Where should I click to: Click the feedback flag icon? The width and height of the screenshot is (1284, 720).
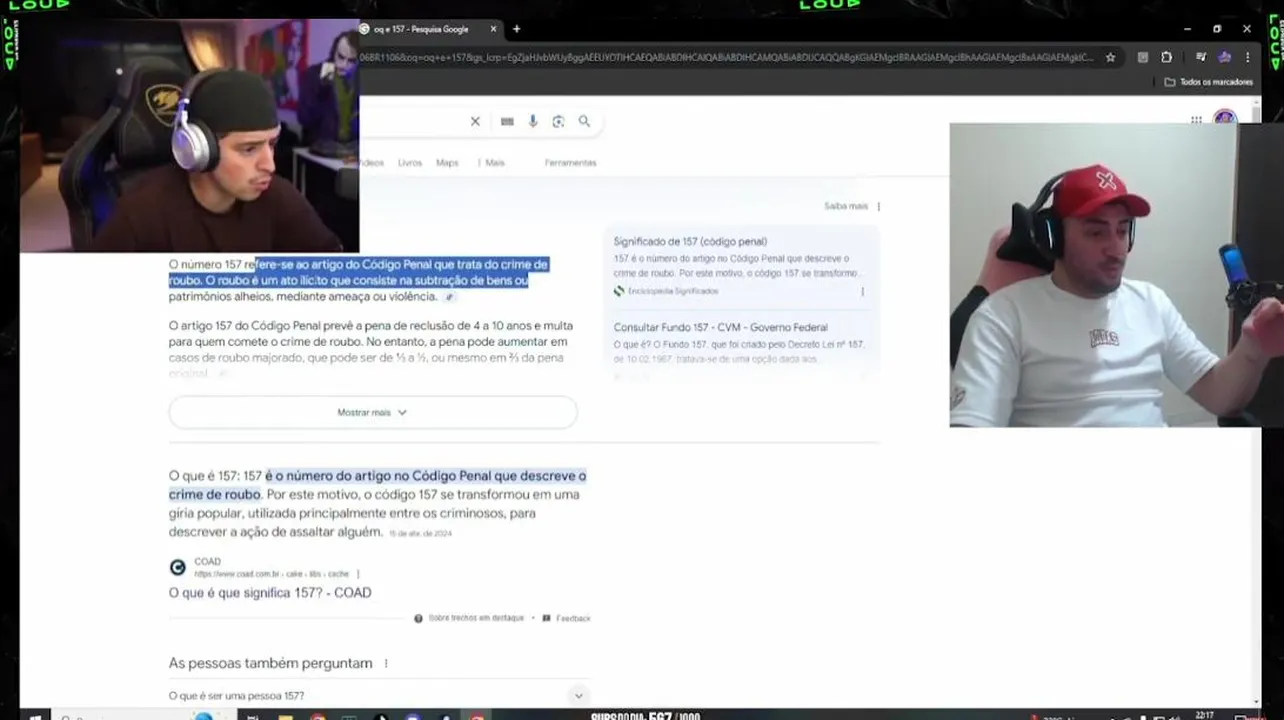[546, 618]
